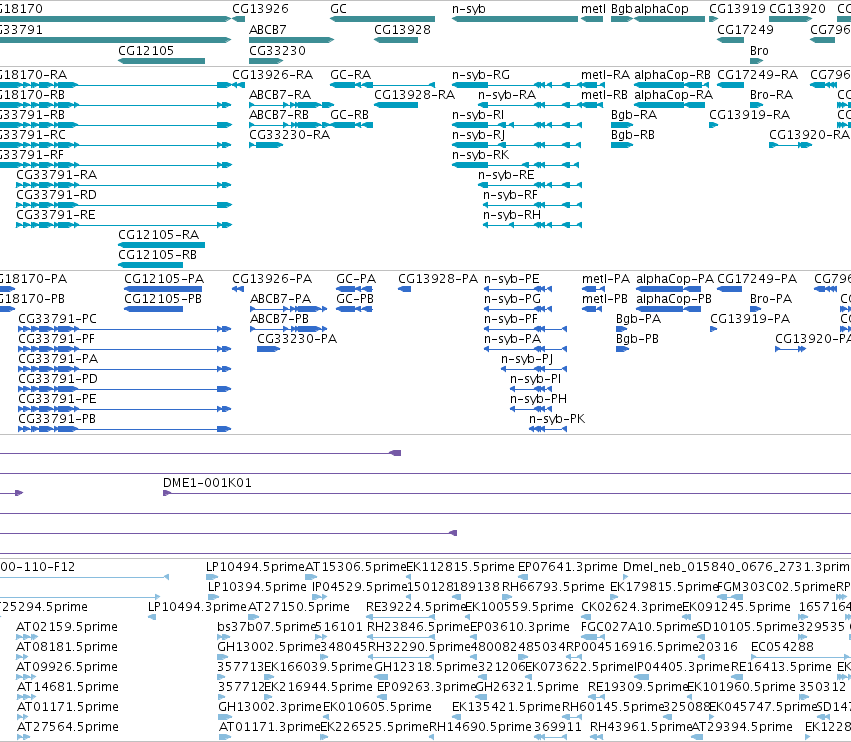
Task: Select transcript n-syb-RA
Action: 507,94
